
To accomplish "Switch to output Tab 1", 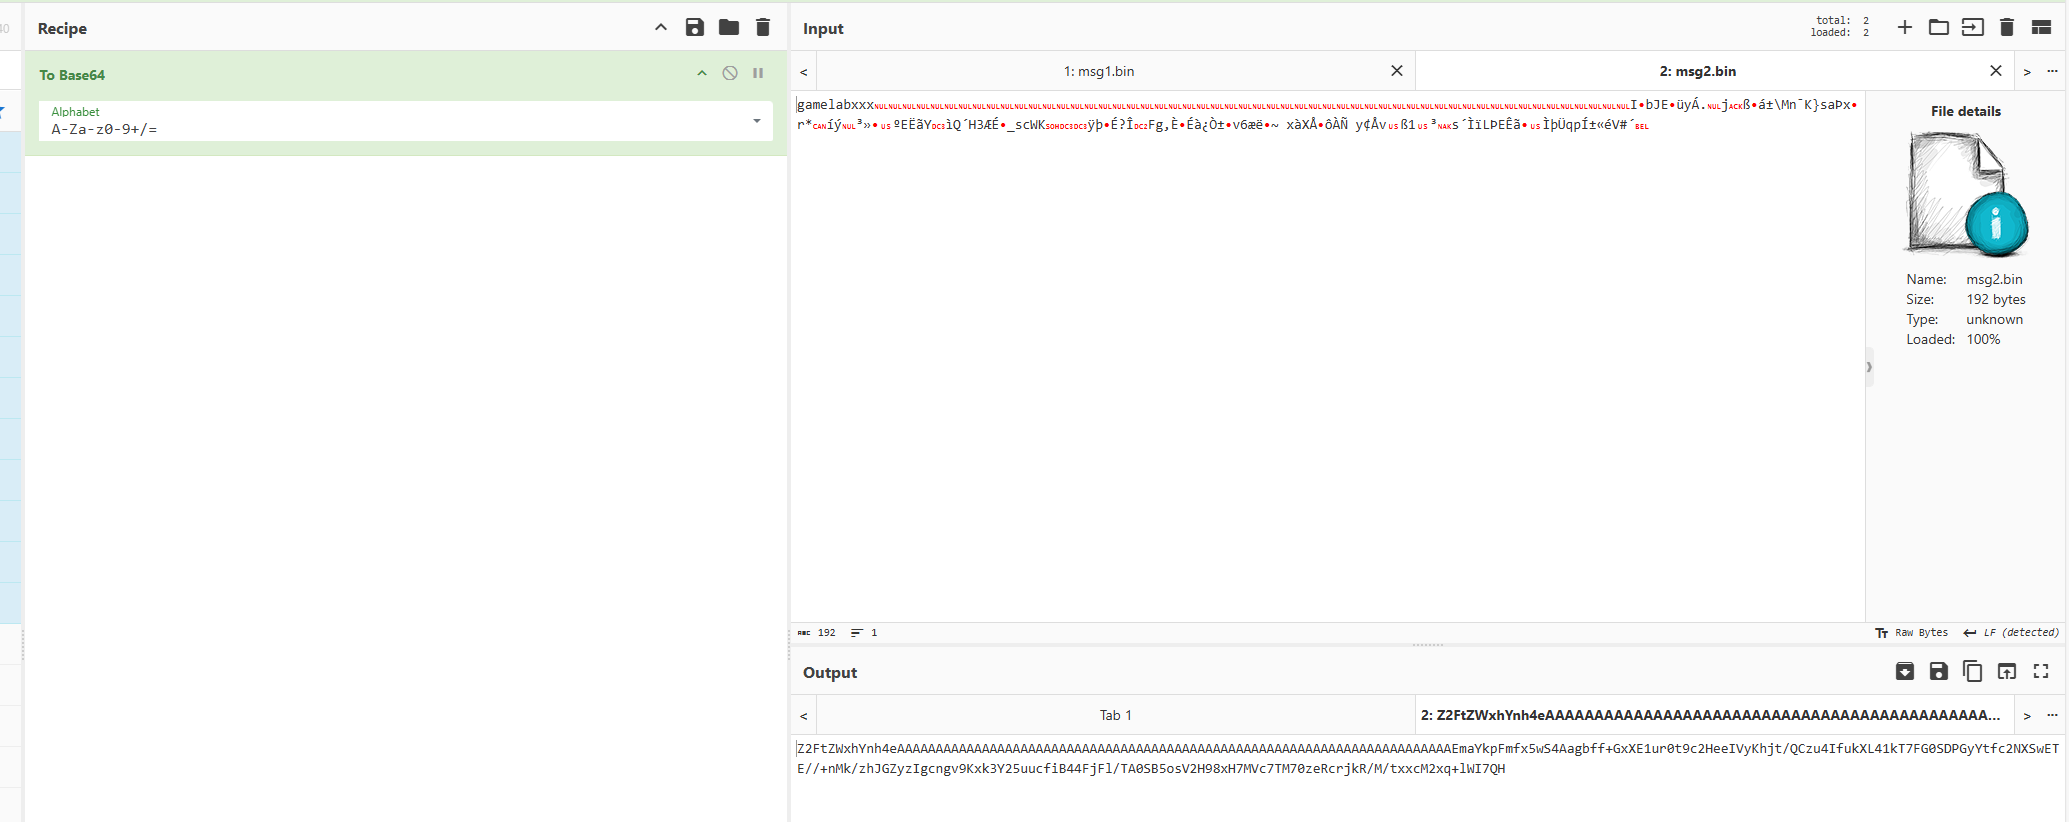I will pyautogui.click(x=1115, y=715).
